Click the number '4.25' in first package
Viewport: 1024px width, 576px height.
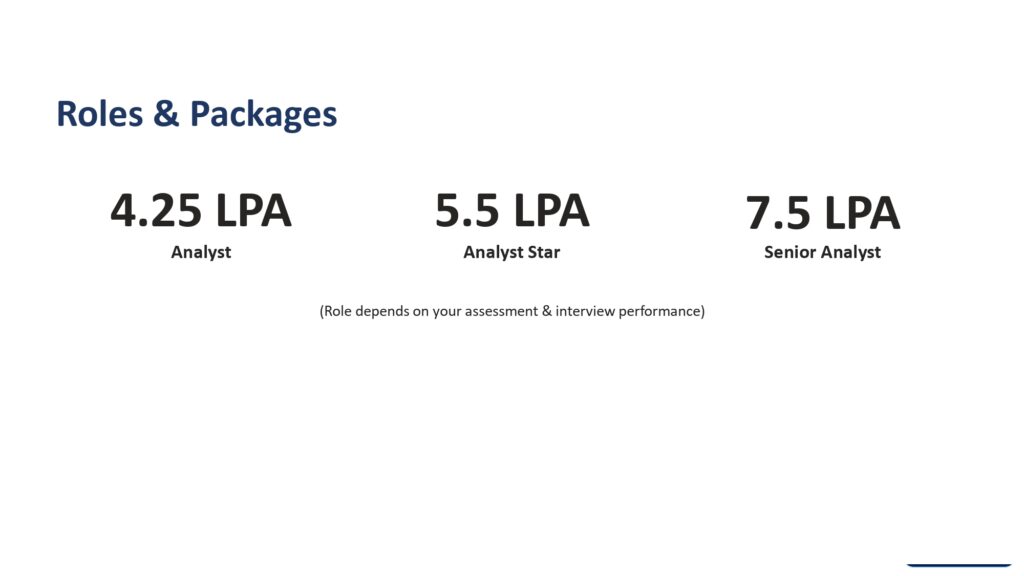tap(155, 211)
